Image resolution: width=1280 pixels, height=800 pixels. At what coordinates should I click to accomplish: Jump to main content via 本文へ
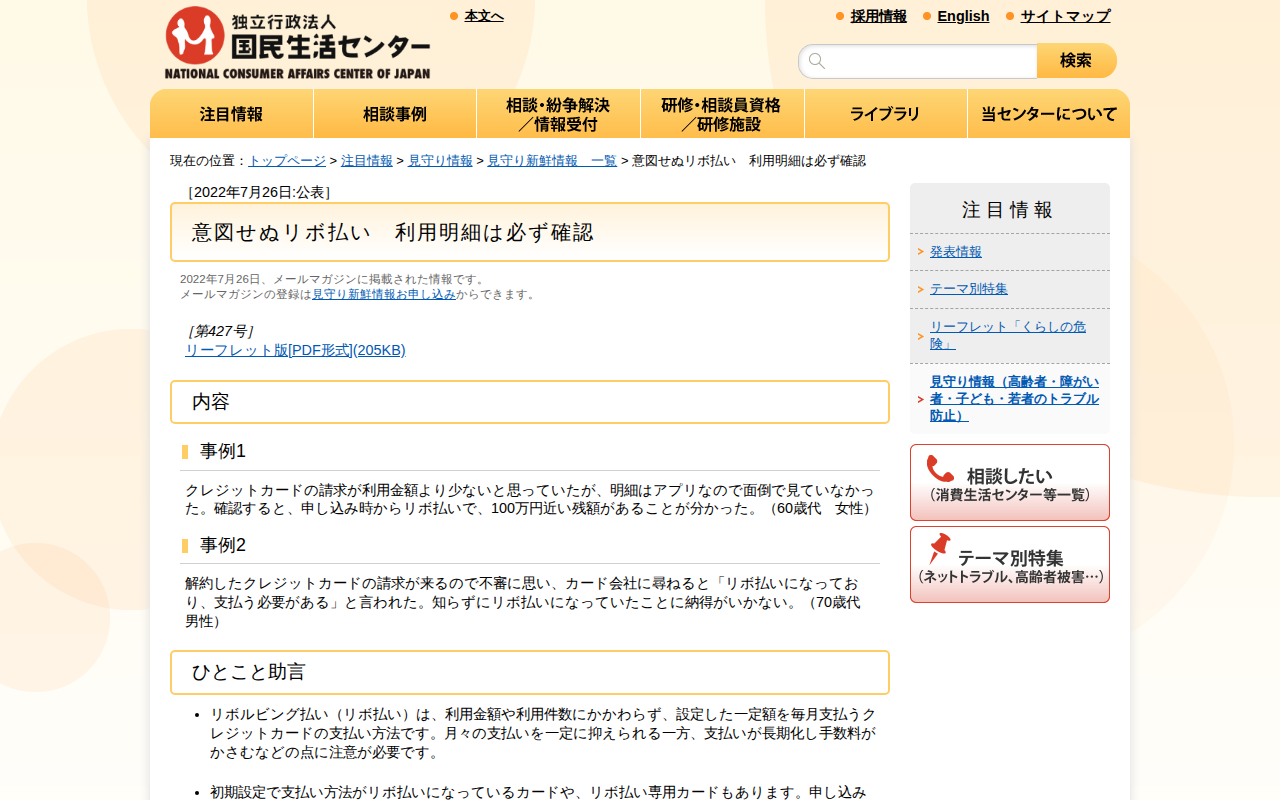coord(483,15)
